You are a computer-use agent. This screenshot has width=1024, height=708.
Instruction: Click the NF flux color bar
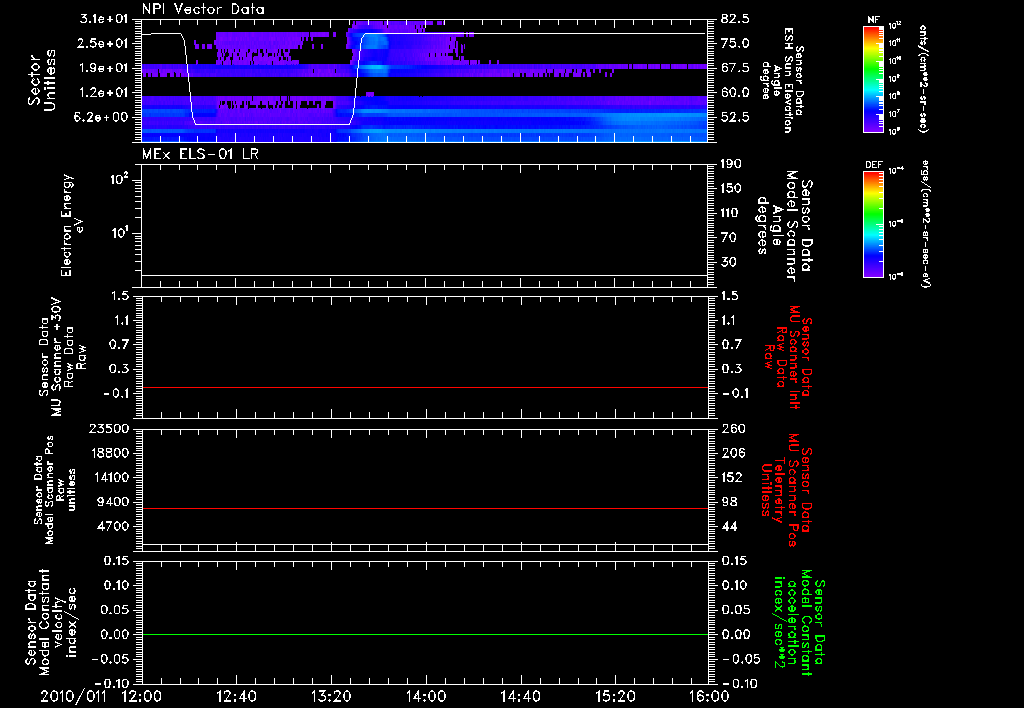coord(873,78)
